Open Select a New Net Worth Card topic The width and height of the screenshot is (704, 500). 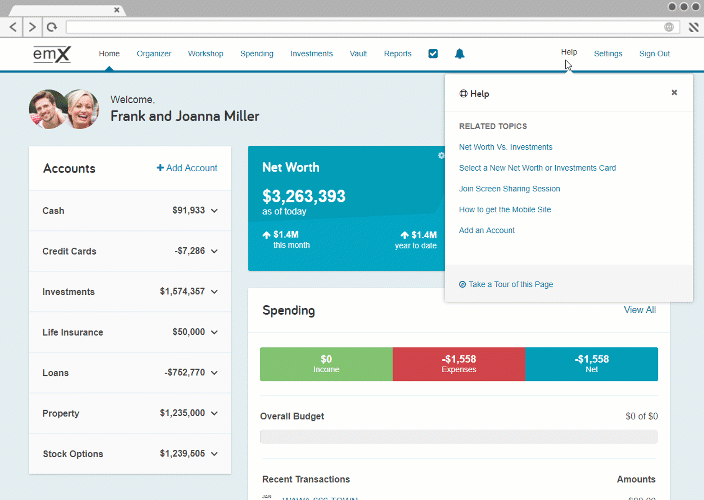[537, 168]
